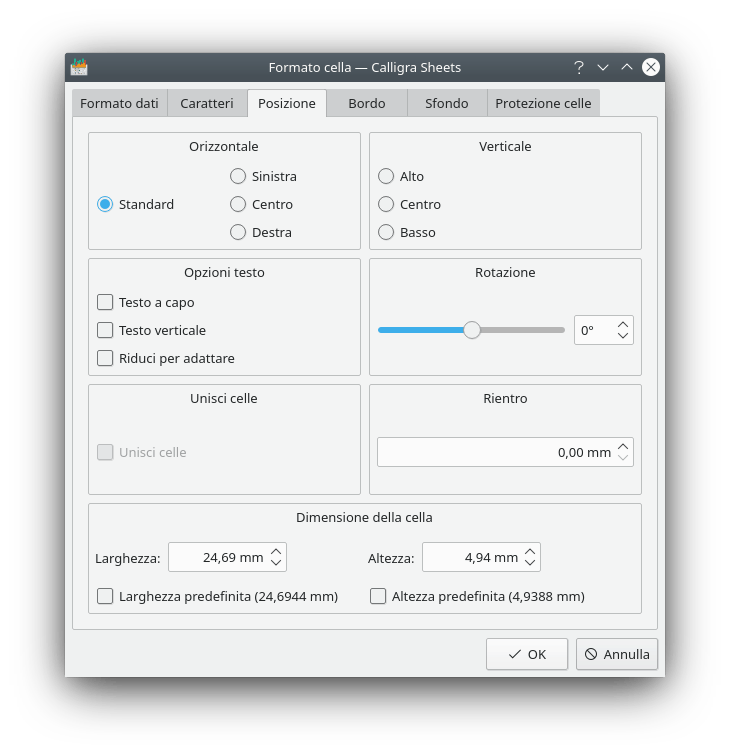This screenshot has height=754, width=730.
Task: Select Basso vertical alignment
Action: tap(386, 232)
